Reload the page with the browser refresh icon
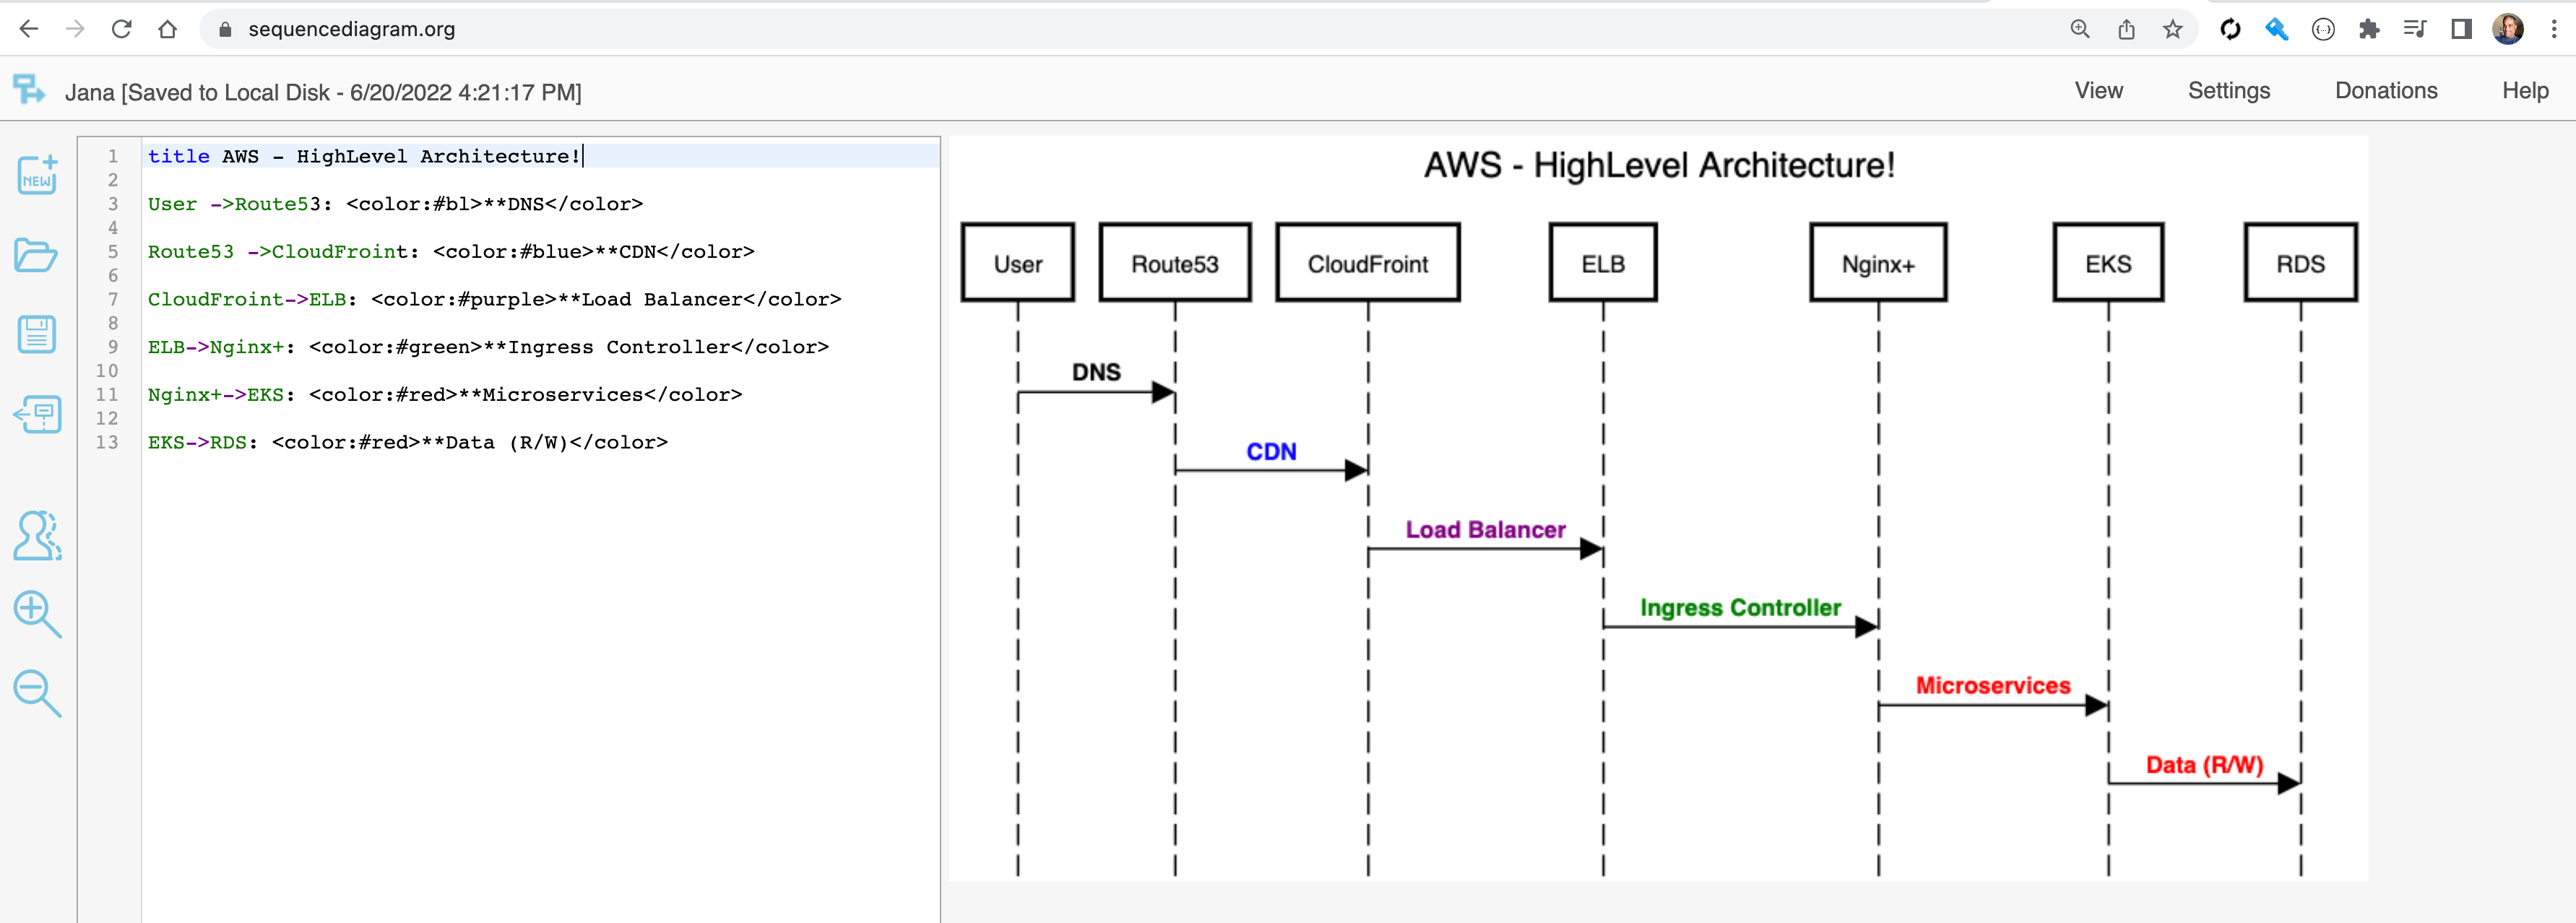This screenshot has height=923, width=2576. 121,29
